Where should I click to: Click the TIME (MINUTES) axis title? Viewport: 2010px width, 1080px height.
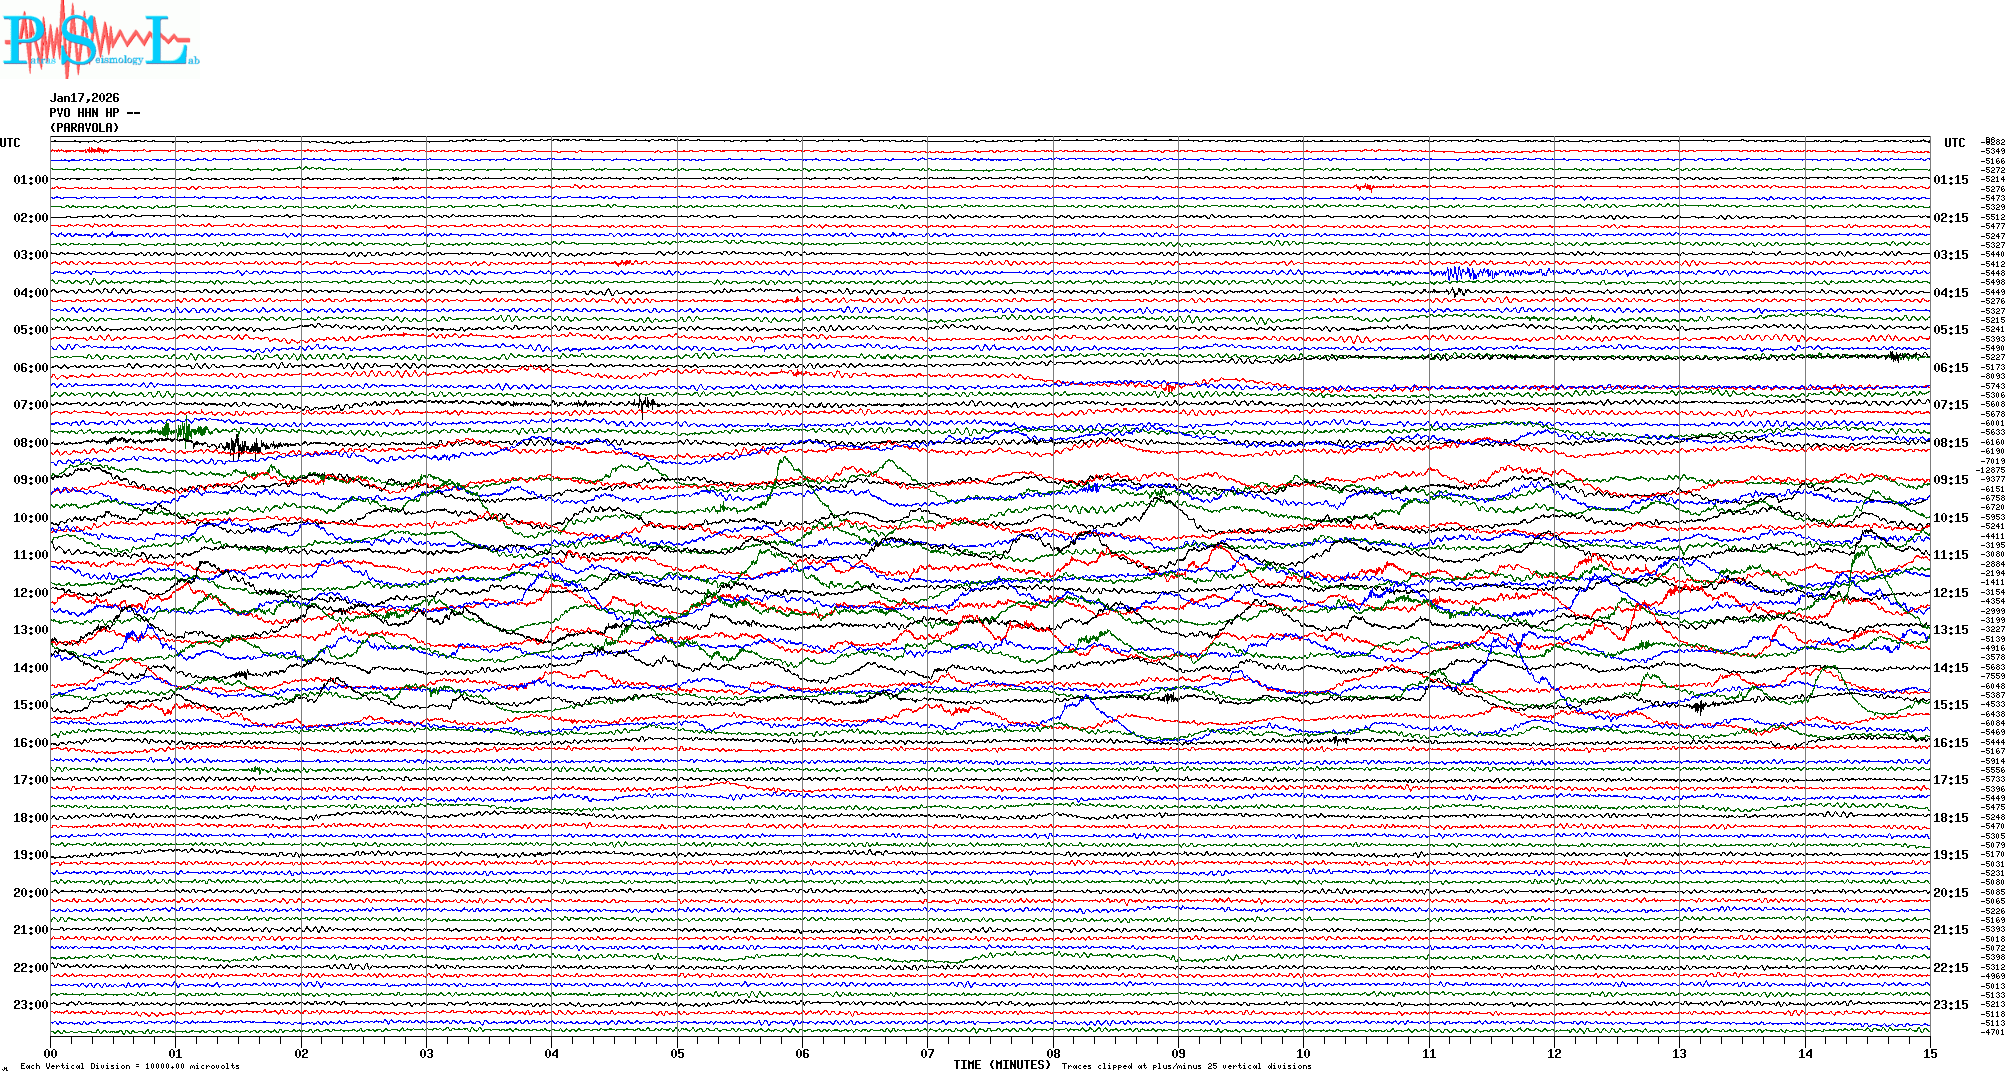pos(1001,1065)
